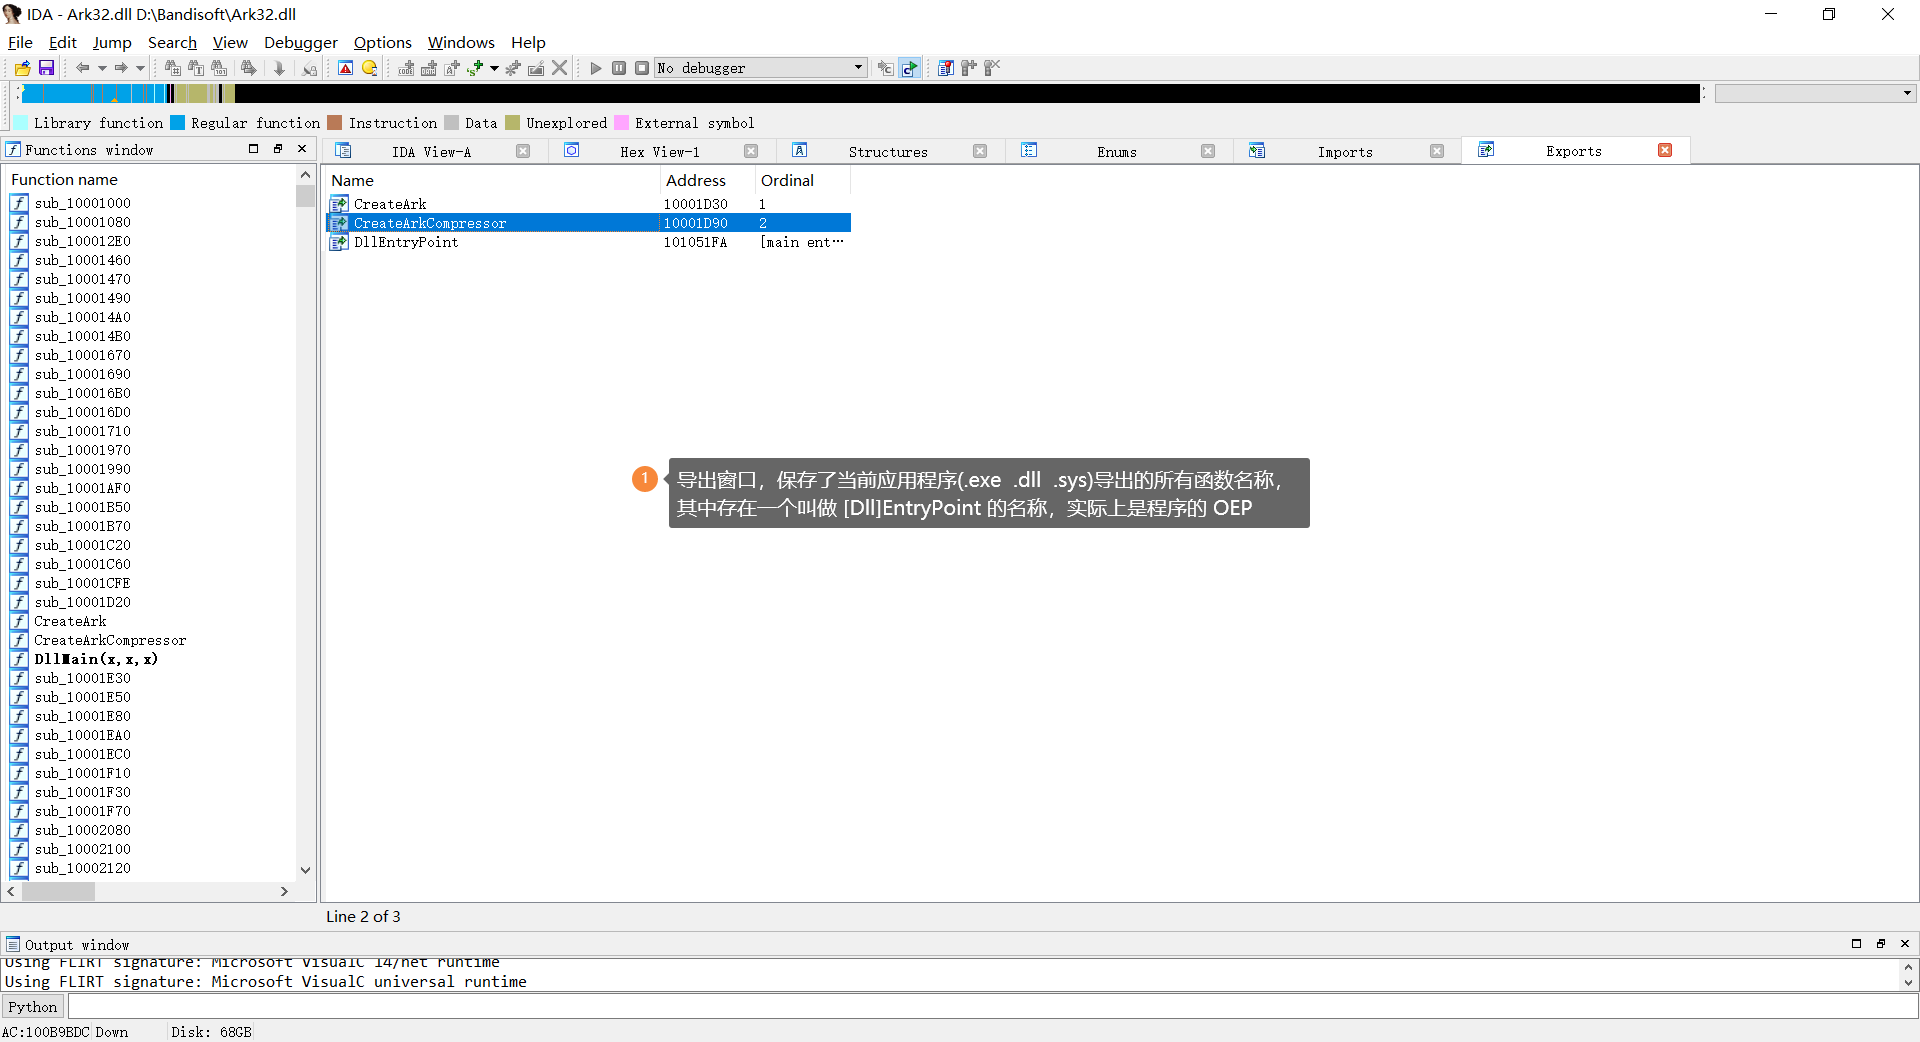Screen dimensions: 1920x1042
Task: Jump forward with the right arrow icon
Action: pyautogui.click(x=121, y=68)
